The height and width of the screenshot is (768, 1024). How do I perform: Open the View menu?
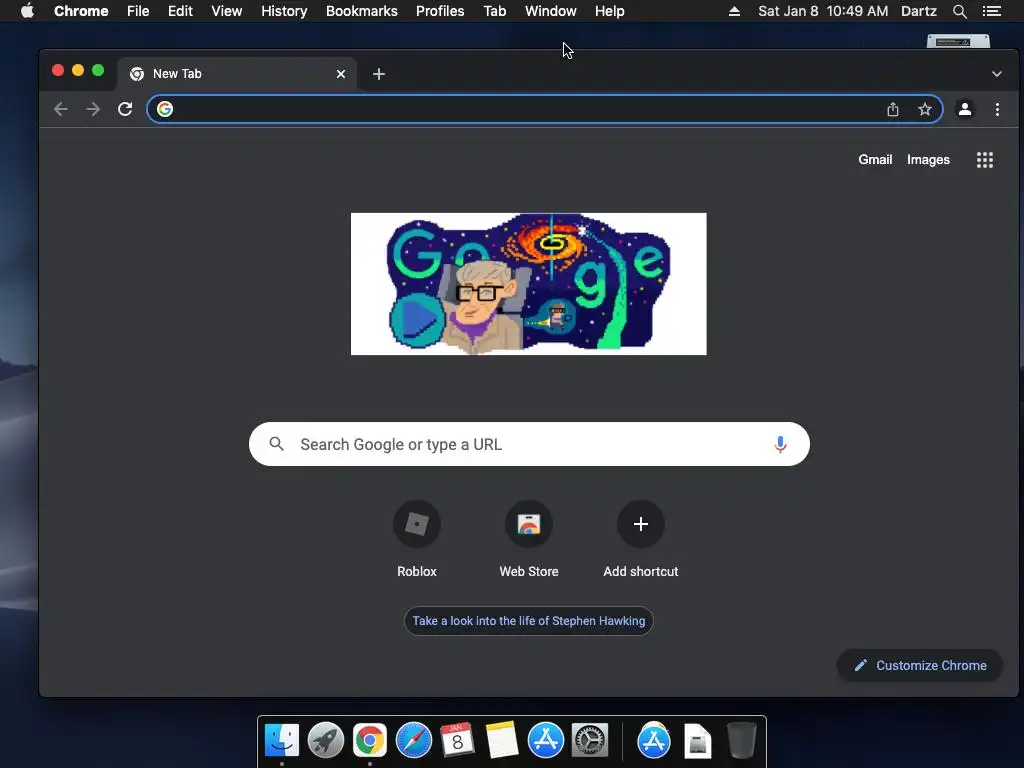tap(227, 11)
